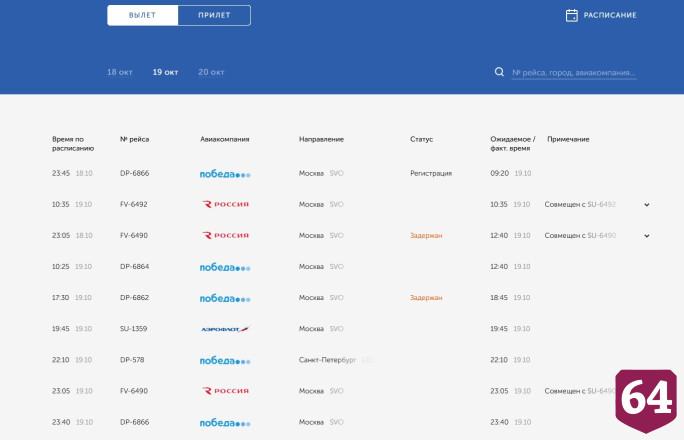The width and height of the screenshot is (684, 440).
Task: Click the Статус column header
Action: 421,139
